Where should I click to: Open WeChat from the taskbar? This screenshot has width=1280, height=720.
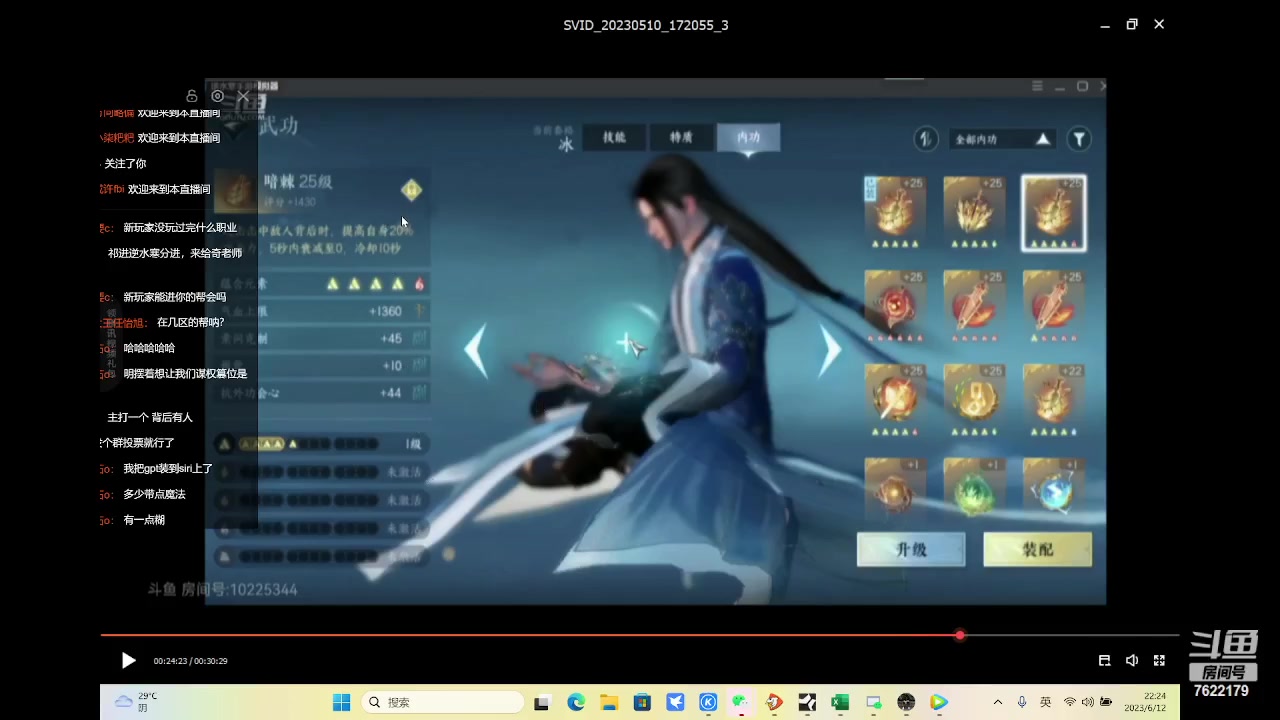coord(741,702)
